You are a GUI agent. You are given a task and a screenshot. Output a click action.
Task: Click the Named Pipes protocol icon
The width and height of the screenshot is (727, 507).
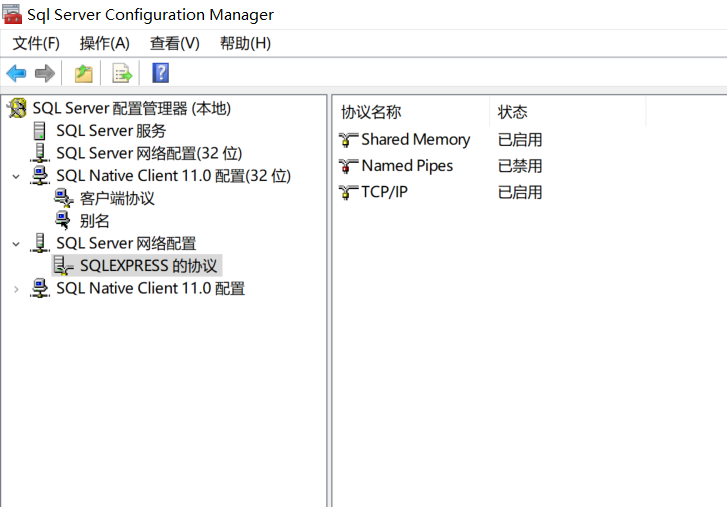(348, 166)
